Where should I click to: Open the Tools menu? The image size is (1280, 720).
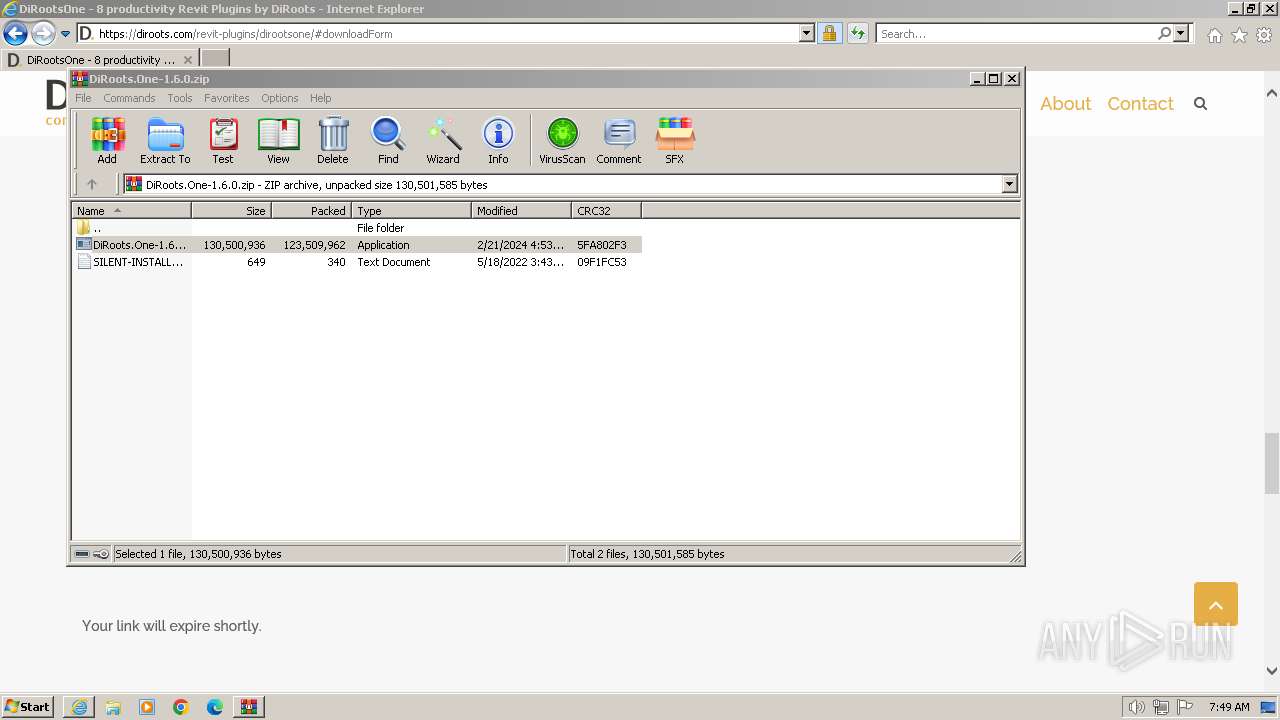(x=180, y=98)
